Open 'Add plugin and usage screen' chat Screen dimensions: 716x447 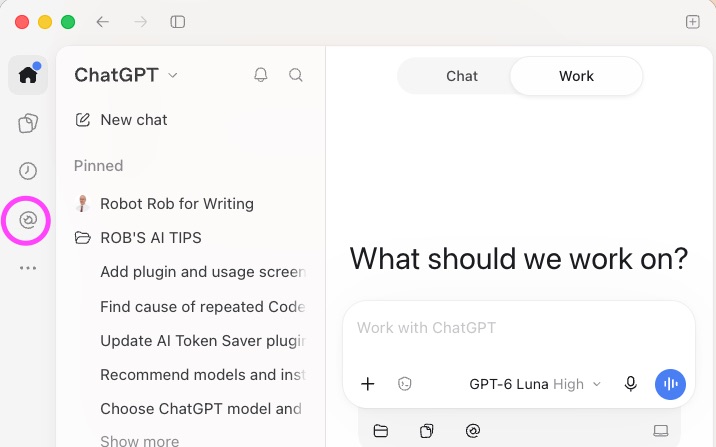click(203, 272)
